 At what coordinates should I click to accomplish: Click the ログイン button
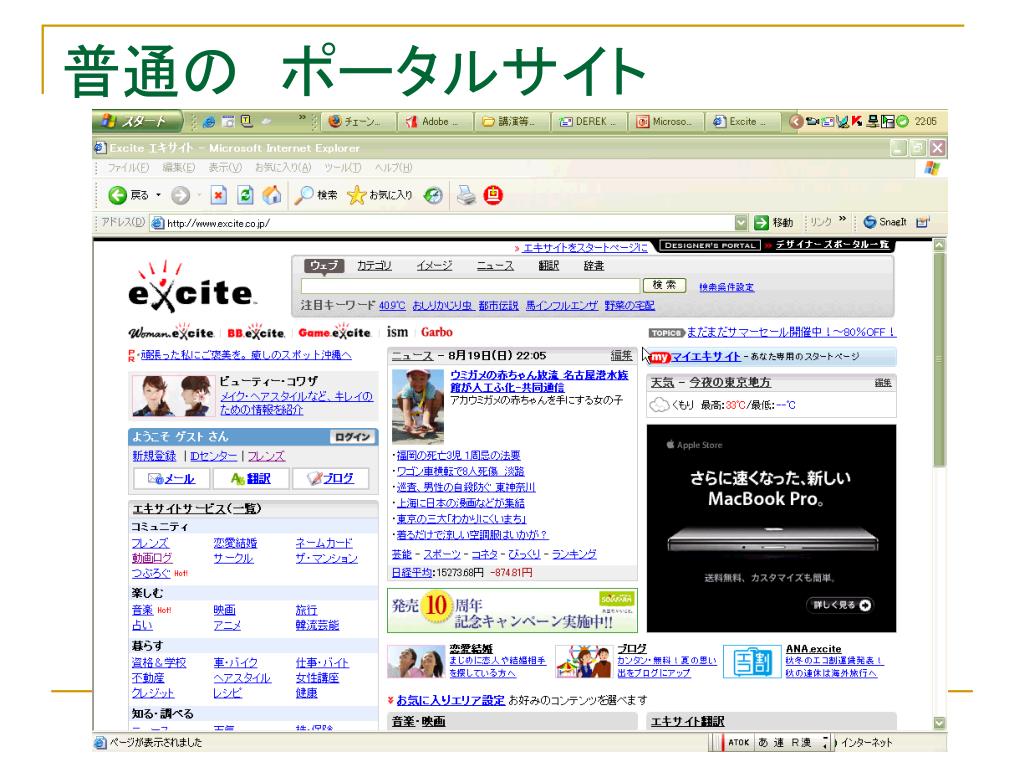[x=353, y=437]
